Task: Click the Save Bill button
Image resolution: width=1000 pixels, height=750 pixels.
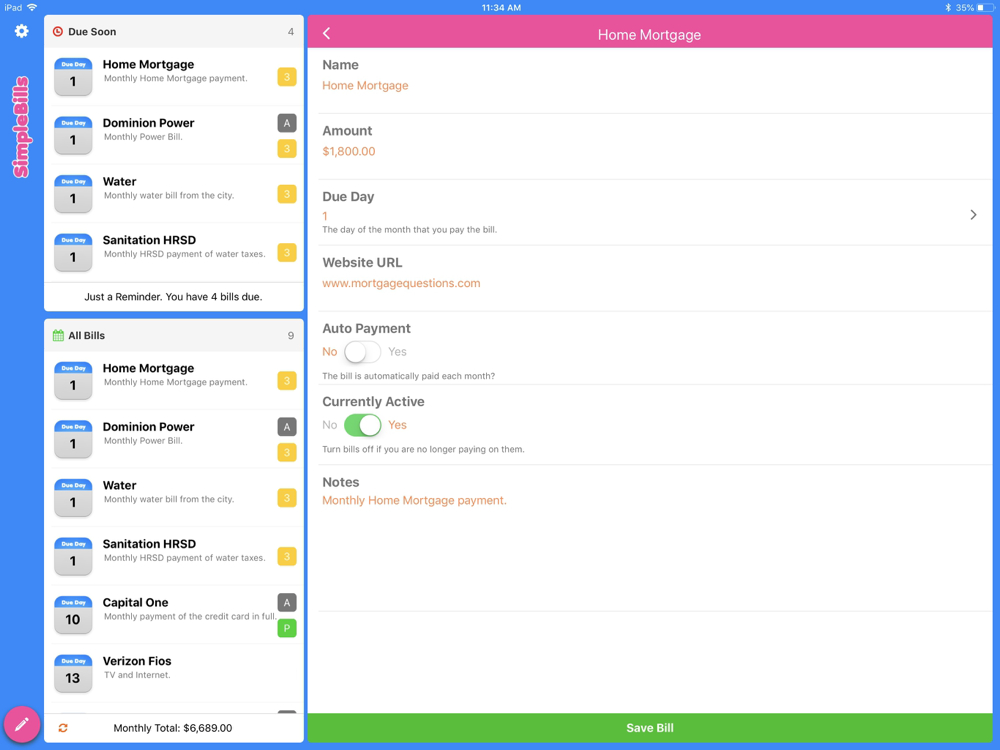Action: pos(650,728)
